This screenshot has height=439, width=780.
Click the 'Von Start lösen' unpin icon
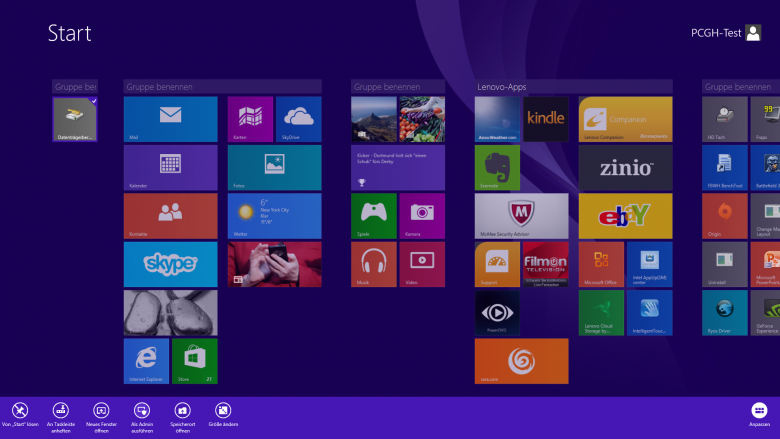[x=20, y=411]
